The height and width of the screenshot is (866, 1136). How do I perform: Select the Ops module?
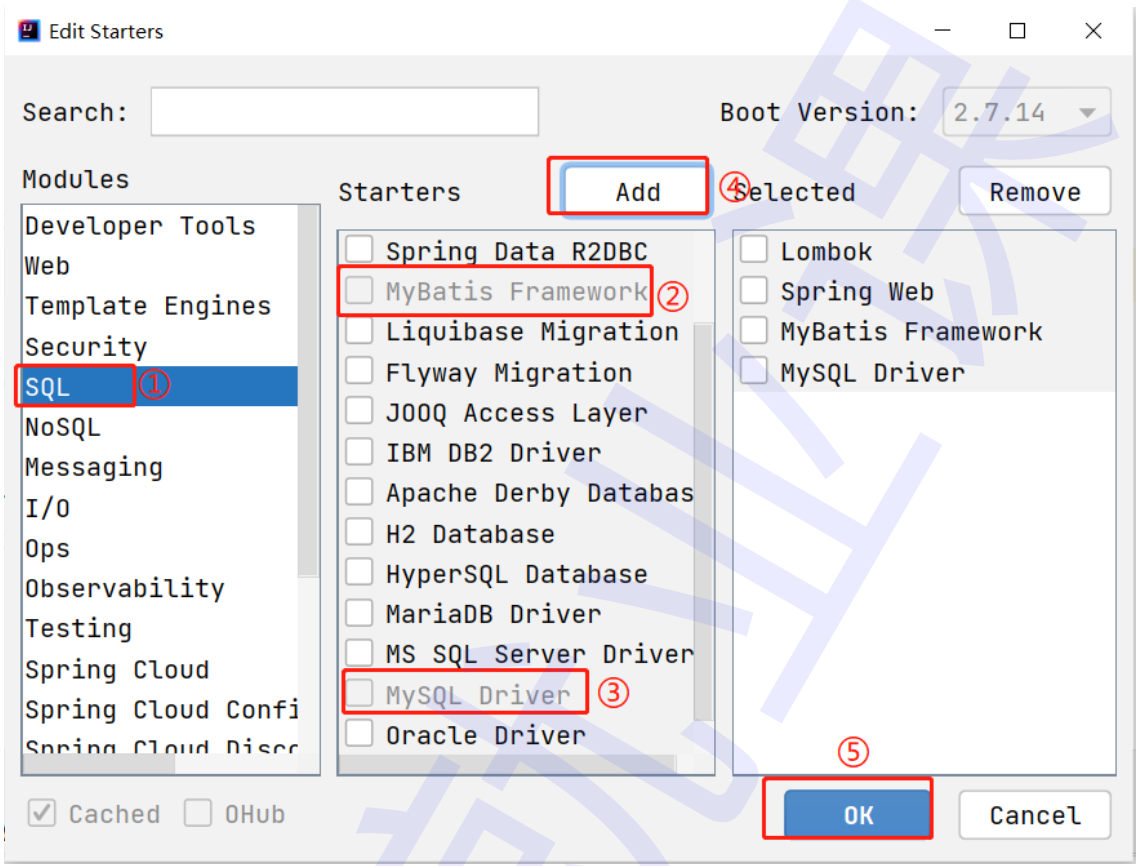tap(160, 548)
